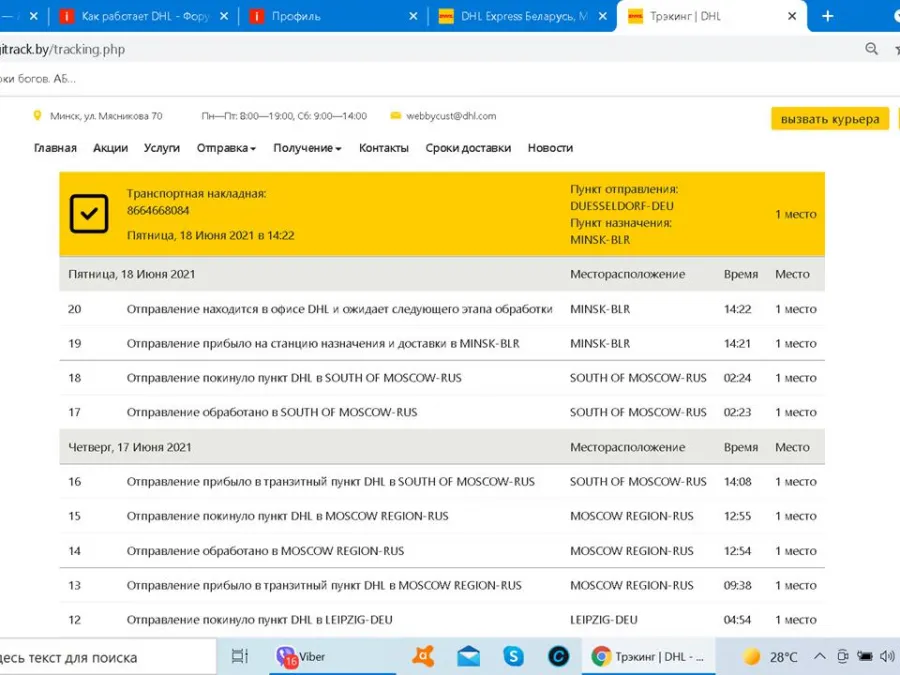This screenshot has width=900, height=675.
Task: Click LEIPZIG-DEU location cell
Action: point(603,620)
